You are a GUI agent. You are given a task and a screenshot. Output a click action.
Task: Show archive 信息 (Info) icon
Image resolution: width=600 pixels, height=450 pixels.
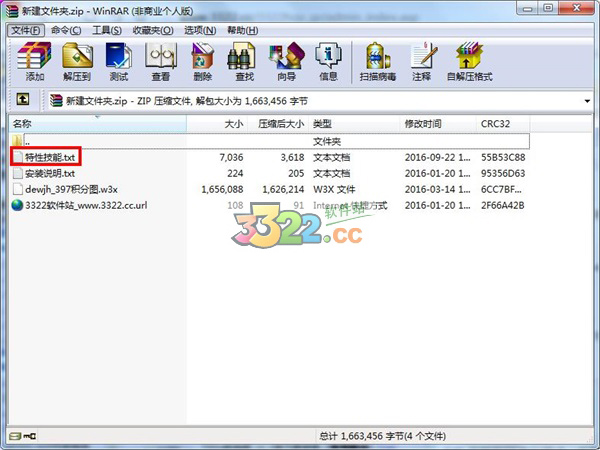pyautogui.click(x=328, y=56)
